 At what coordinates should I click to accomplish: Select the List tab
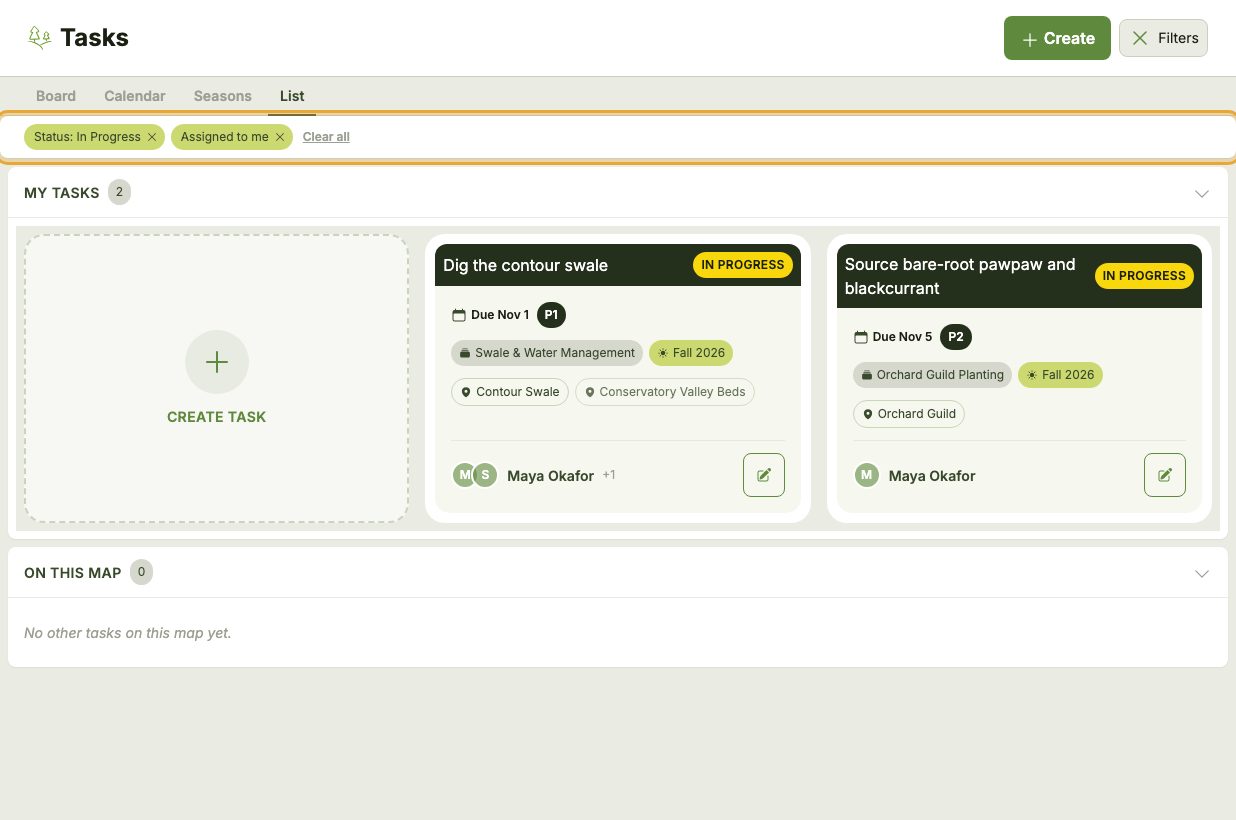[292, 96]
